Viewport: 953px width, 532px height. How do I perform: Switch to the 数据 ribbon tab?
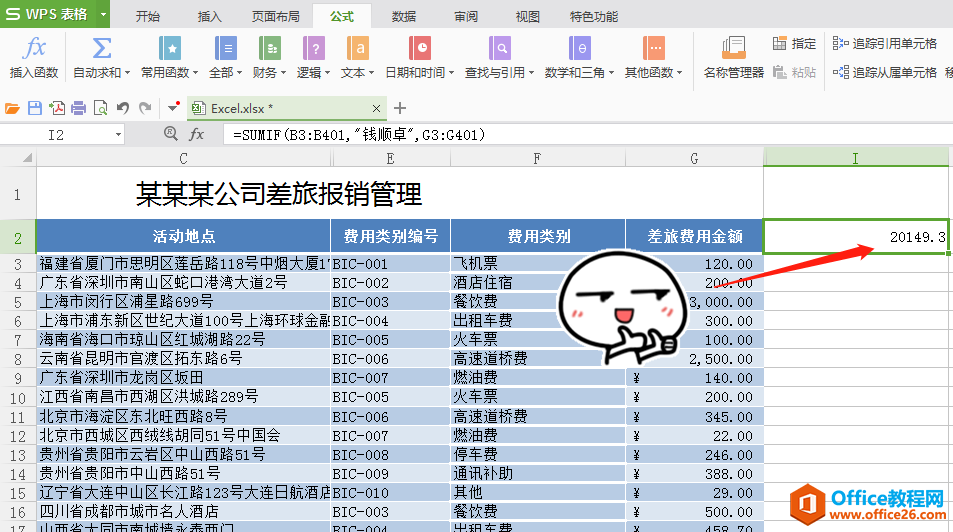tap(404, 16)
